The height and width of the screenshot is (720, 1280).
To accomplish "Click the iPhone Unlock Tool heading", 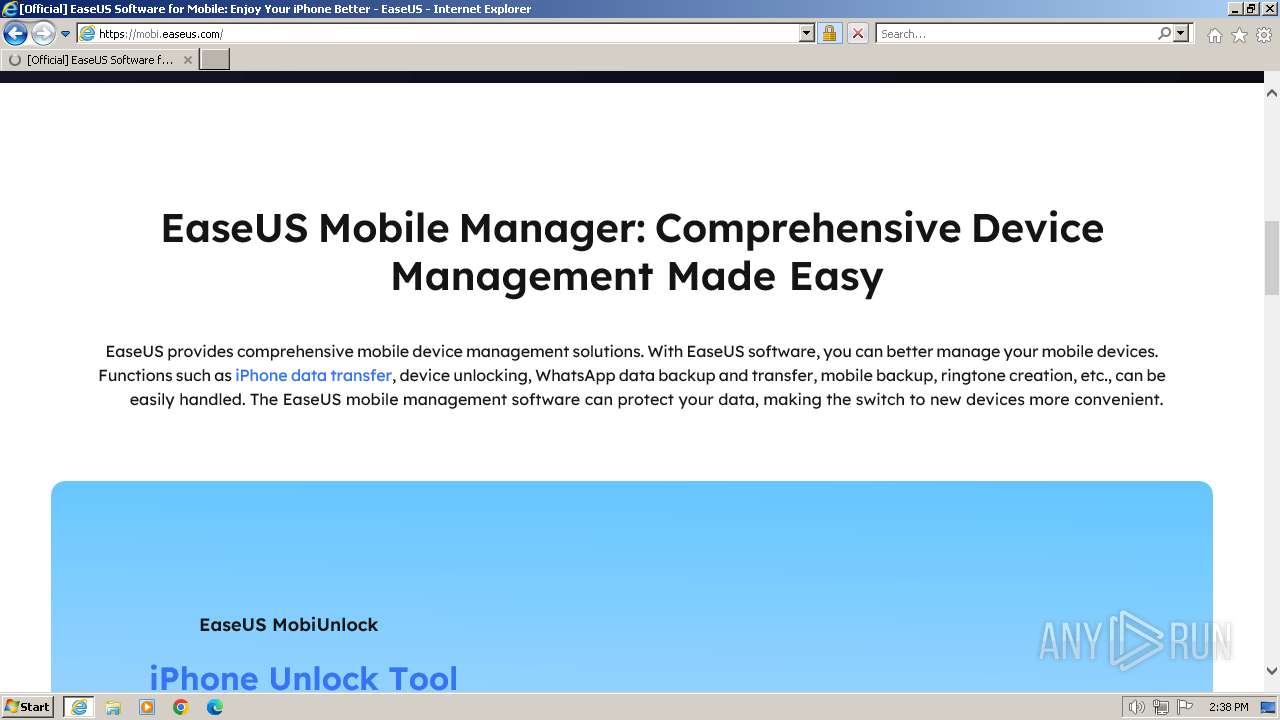I will point(303,678).
